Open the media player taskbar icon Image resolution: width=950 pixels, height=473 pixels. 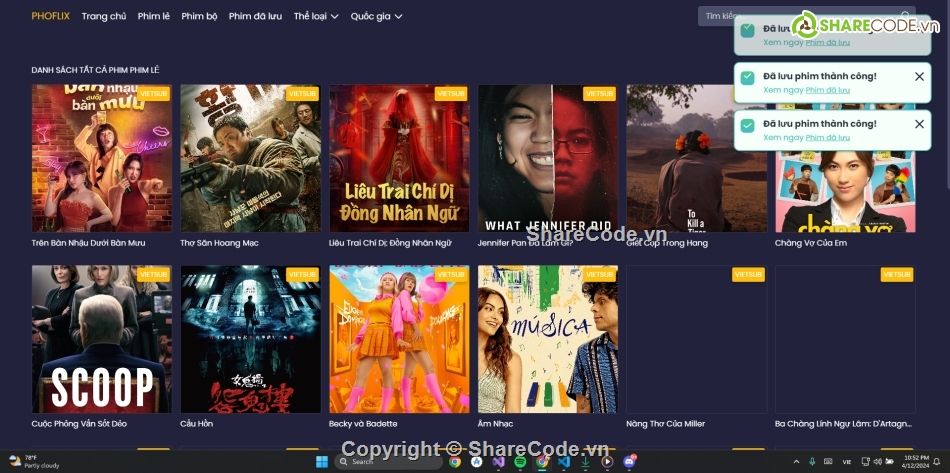coord(607,461)
